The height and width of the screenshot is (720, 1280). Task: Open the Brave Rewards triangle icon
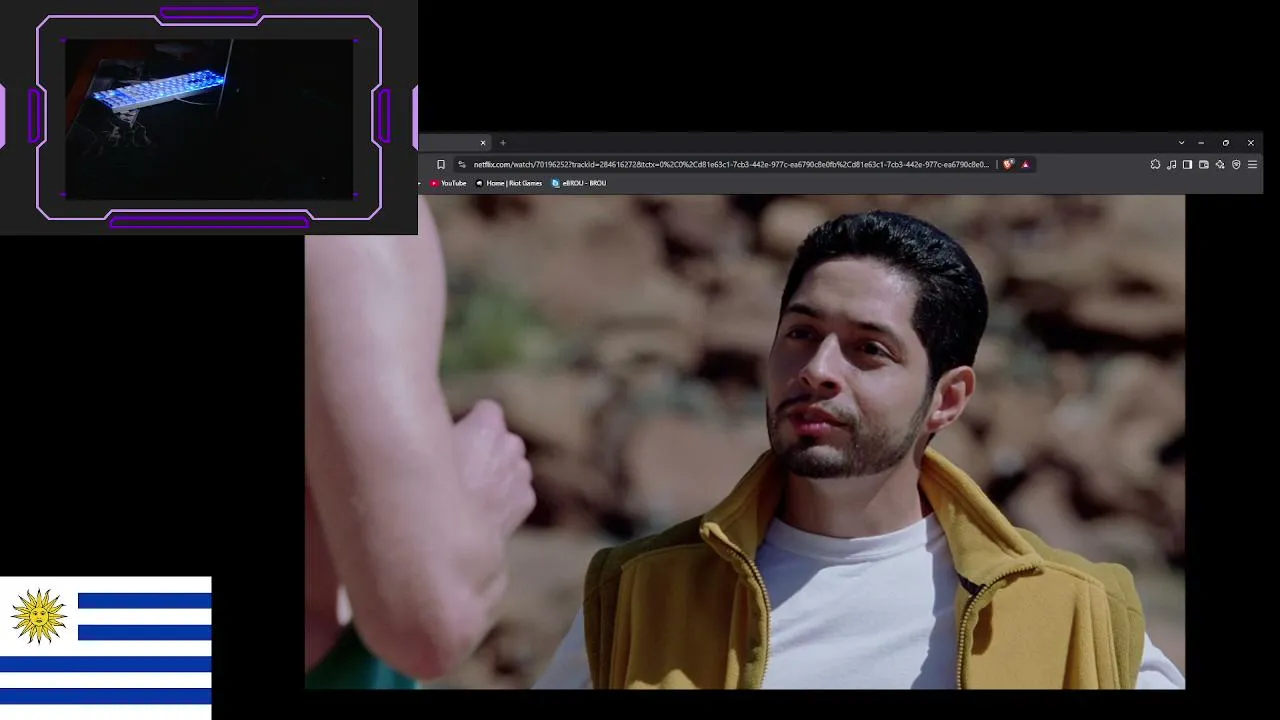point(1025,164)
